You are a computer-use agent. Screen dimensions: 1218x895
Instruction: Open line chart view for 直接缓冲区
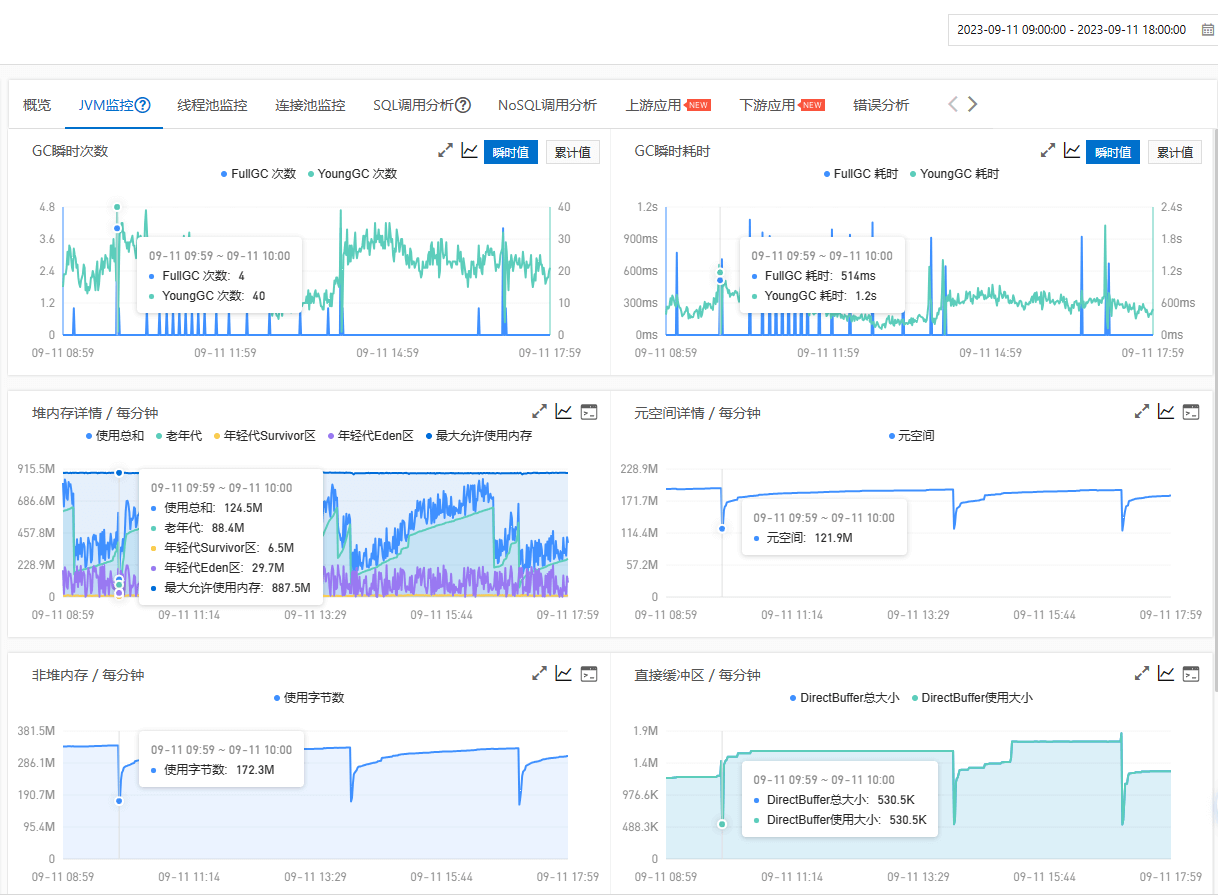tap(1166, 673)
